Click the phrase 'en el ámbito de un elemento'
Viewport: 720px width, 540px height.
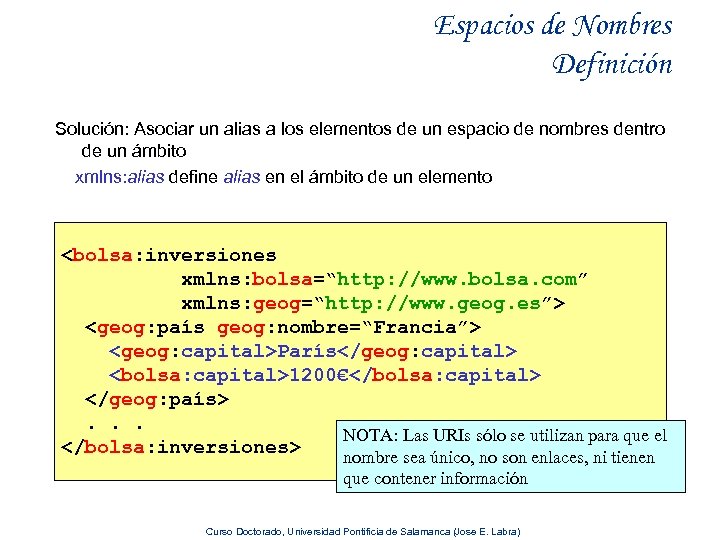point(379,177)
